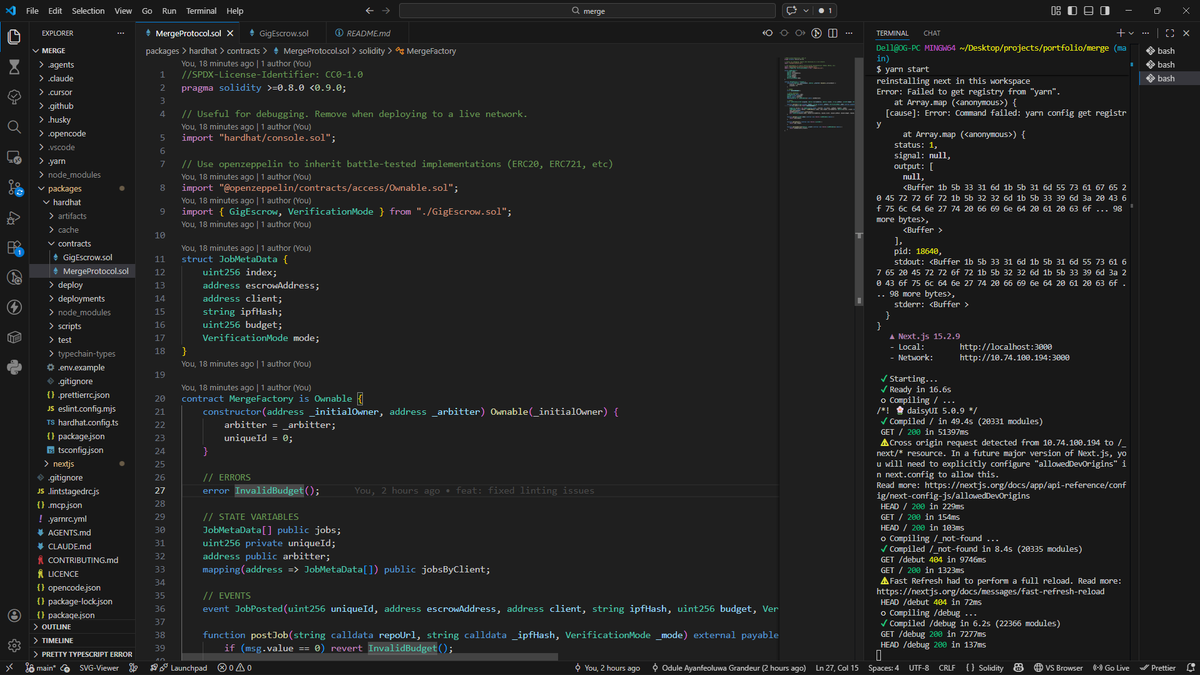Toggle Go Live server in status bar
Viewport: 1200px width, 675px height.
[1110, 667]
